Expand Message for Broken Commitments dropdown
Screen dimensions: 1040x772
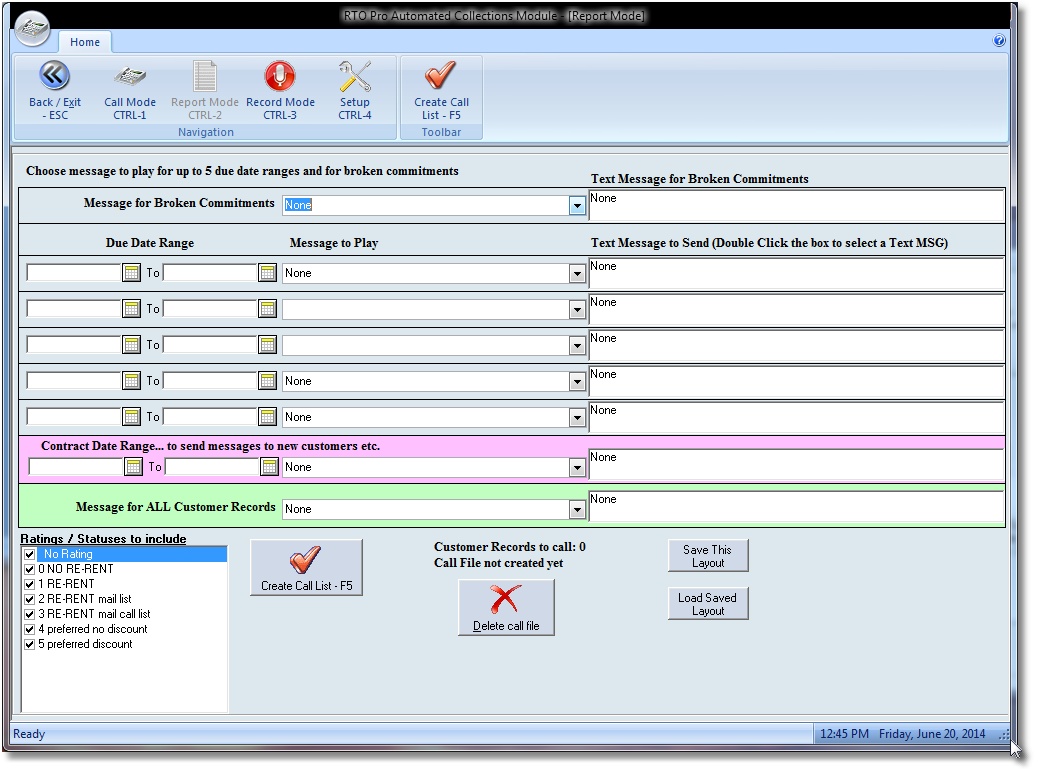tap(576, 205)
